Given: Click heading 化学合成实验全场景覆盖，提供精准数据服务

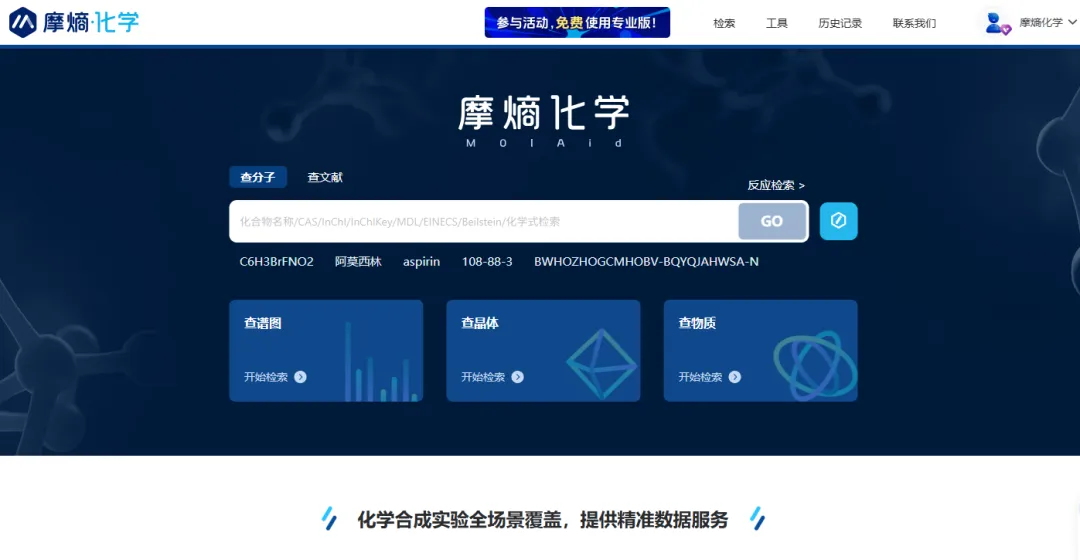Looking at the screenshot, I should pos(543,519).
